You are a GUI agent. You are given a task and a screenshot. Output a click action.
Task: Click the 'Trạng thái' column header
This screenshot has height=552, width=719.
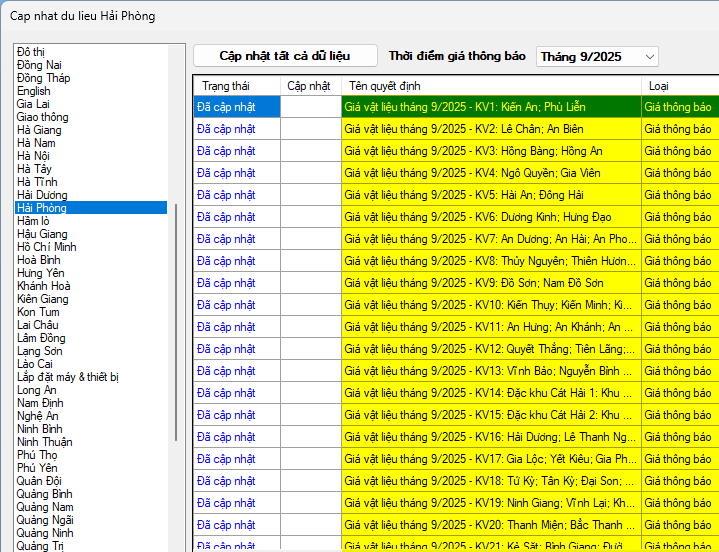click(225, 86)
